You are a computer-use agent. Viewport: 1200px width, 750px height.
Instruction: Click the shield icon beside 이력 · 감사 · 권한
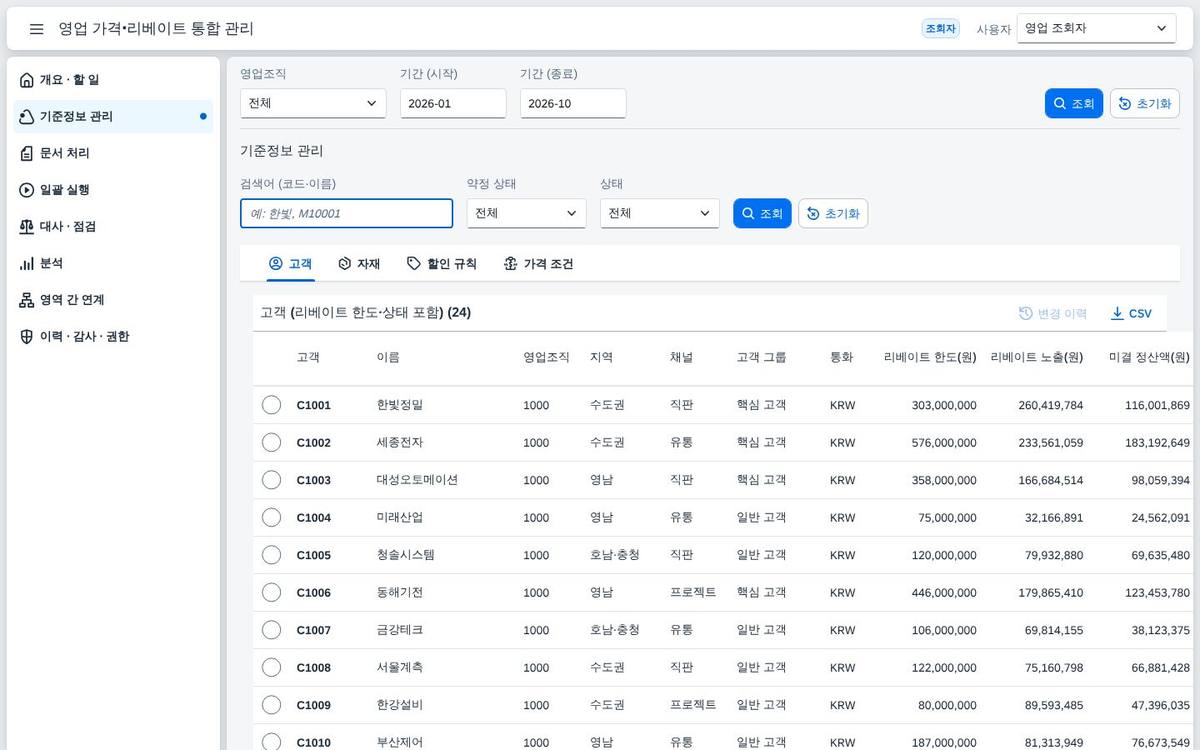27,337
